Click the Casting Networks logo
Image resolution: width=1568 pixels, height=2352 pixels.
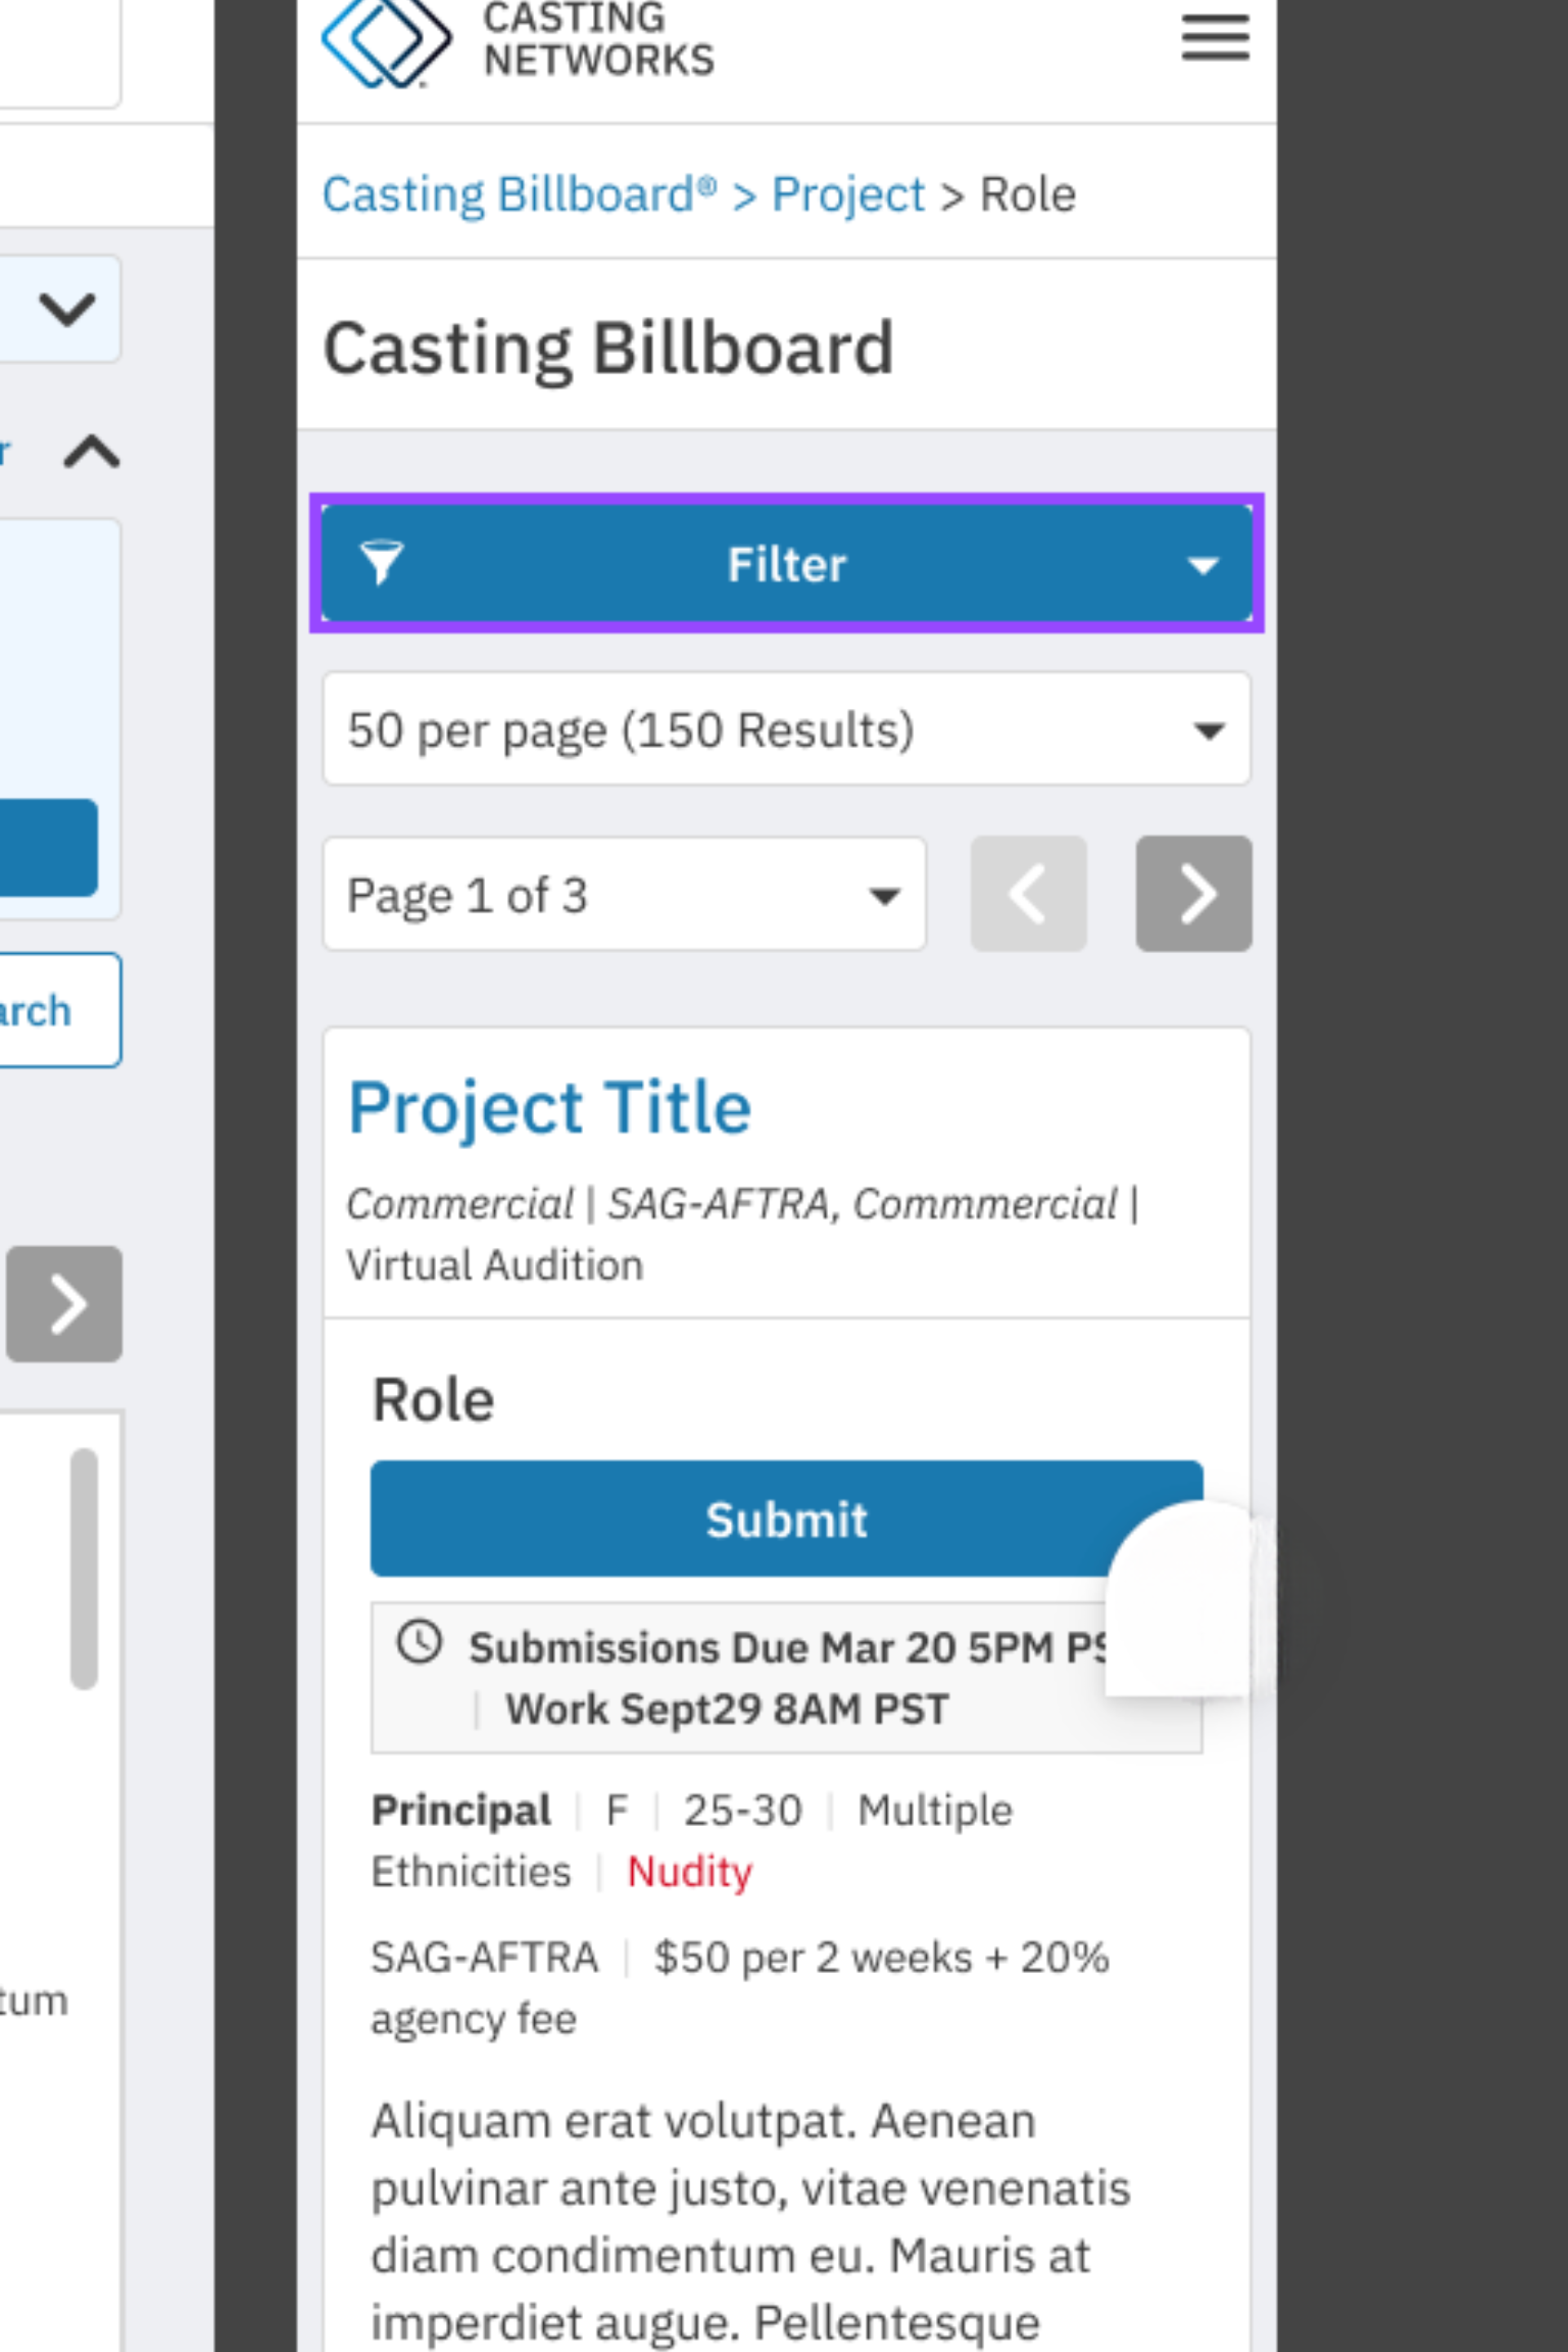518,42
